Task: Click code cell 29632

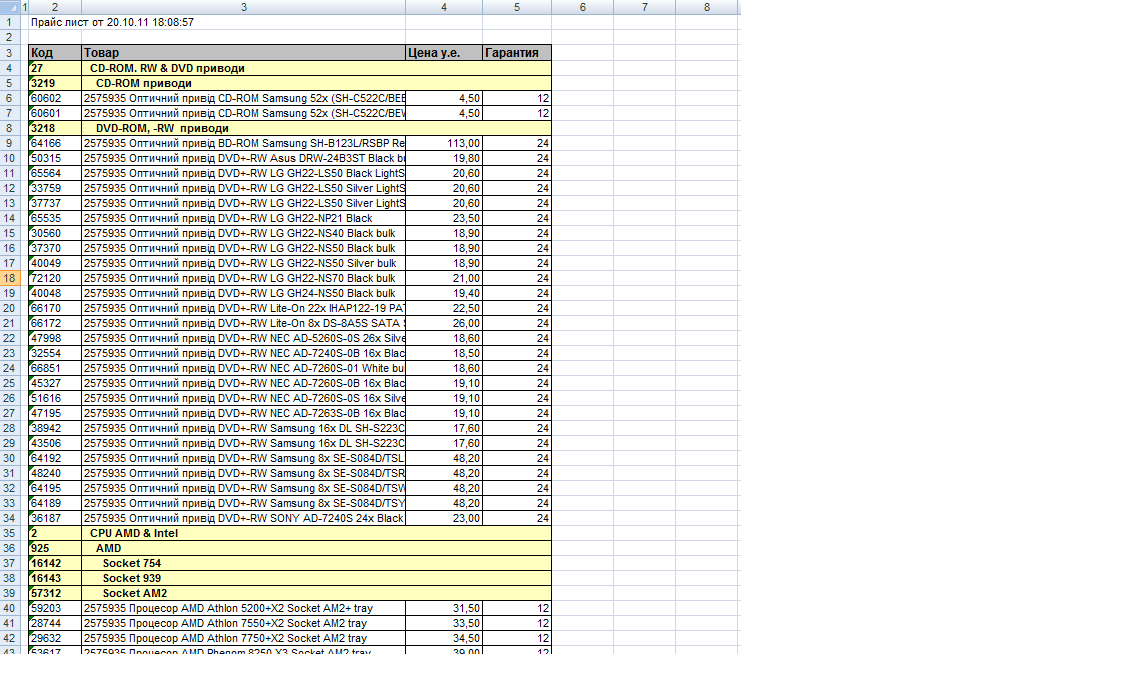Action: 55,638
